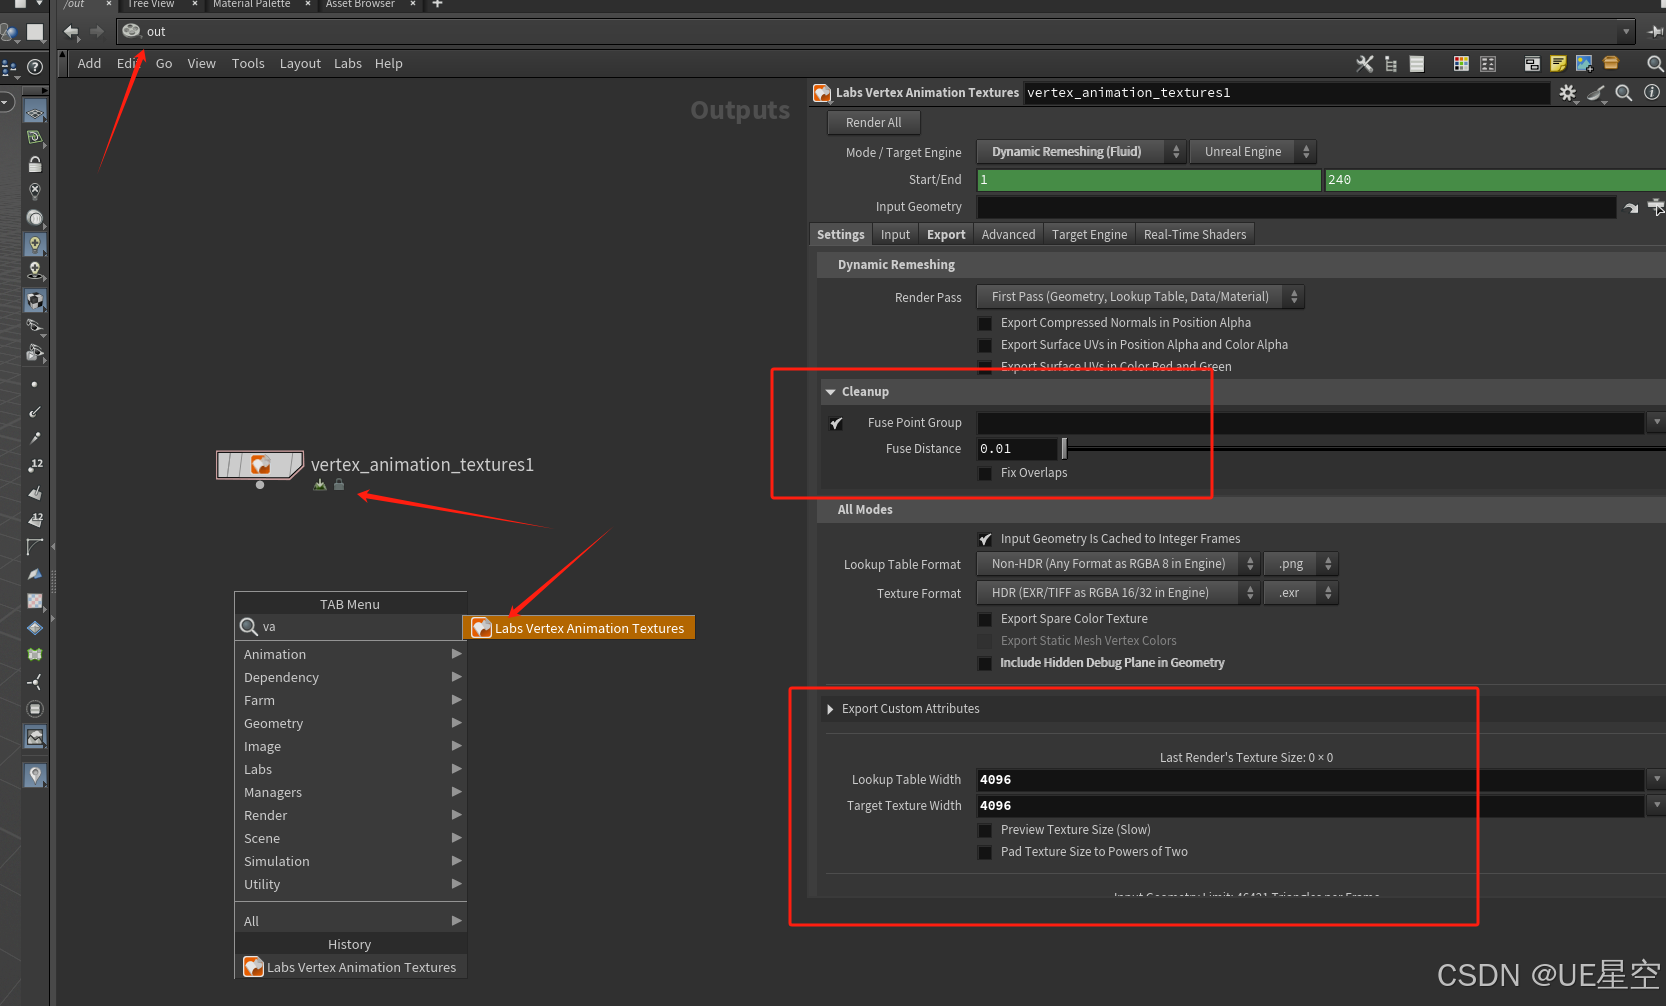This screenshot has width=1666, height=1006.
Task: Click the Fuse Distance value field
Action: pyautogui.click(x=1017, y=449)
